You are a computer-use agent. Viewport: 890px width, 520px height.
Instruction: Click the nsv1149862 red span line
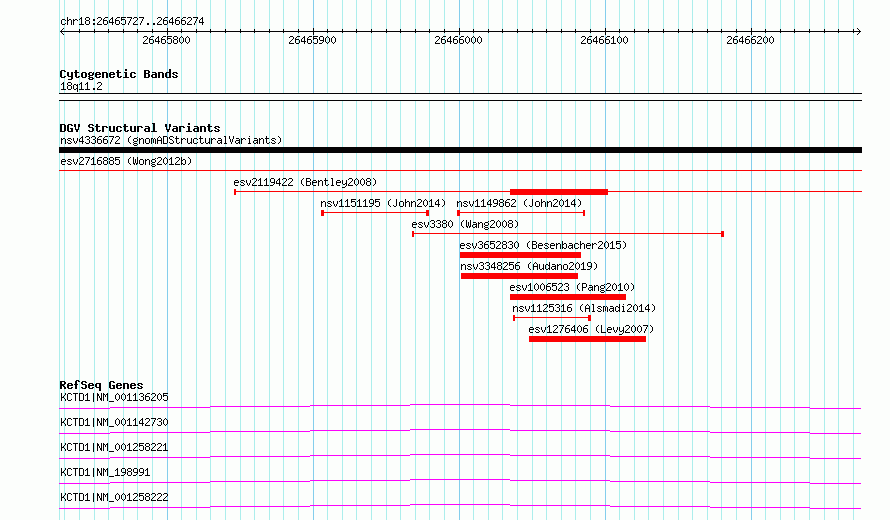coord(521,213)
